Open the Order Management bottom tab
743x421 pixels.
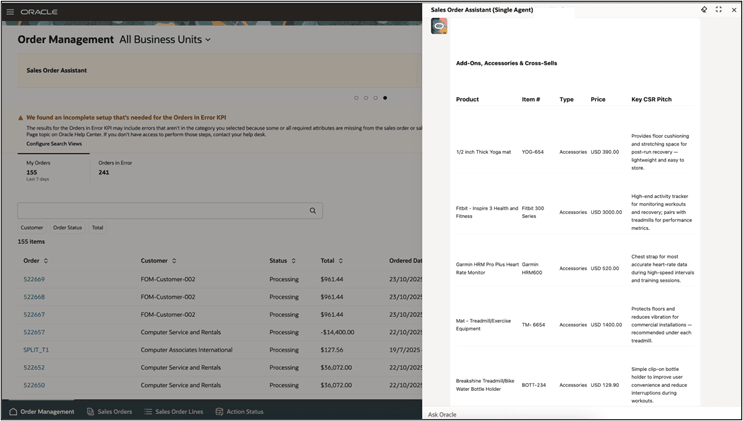(42, 412)
